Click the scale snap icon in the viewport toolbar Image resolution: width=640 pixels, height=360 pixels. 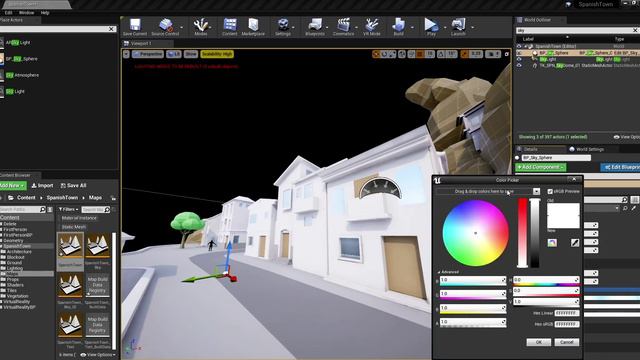[x=464, y=54]
